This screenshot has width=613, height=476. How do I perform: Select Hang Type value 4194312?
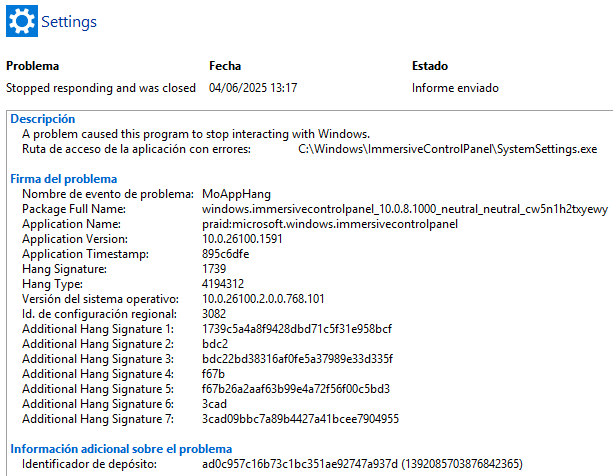click(x=223, y=284)
